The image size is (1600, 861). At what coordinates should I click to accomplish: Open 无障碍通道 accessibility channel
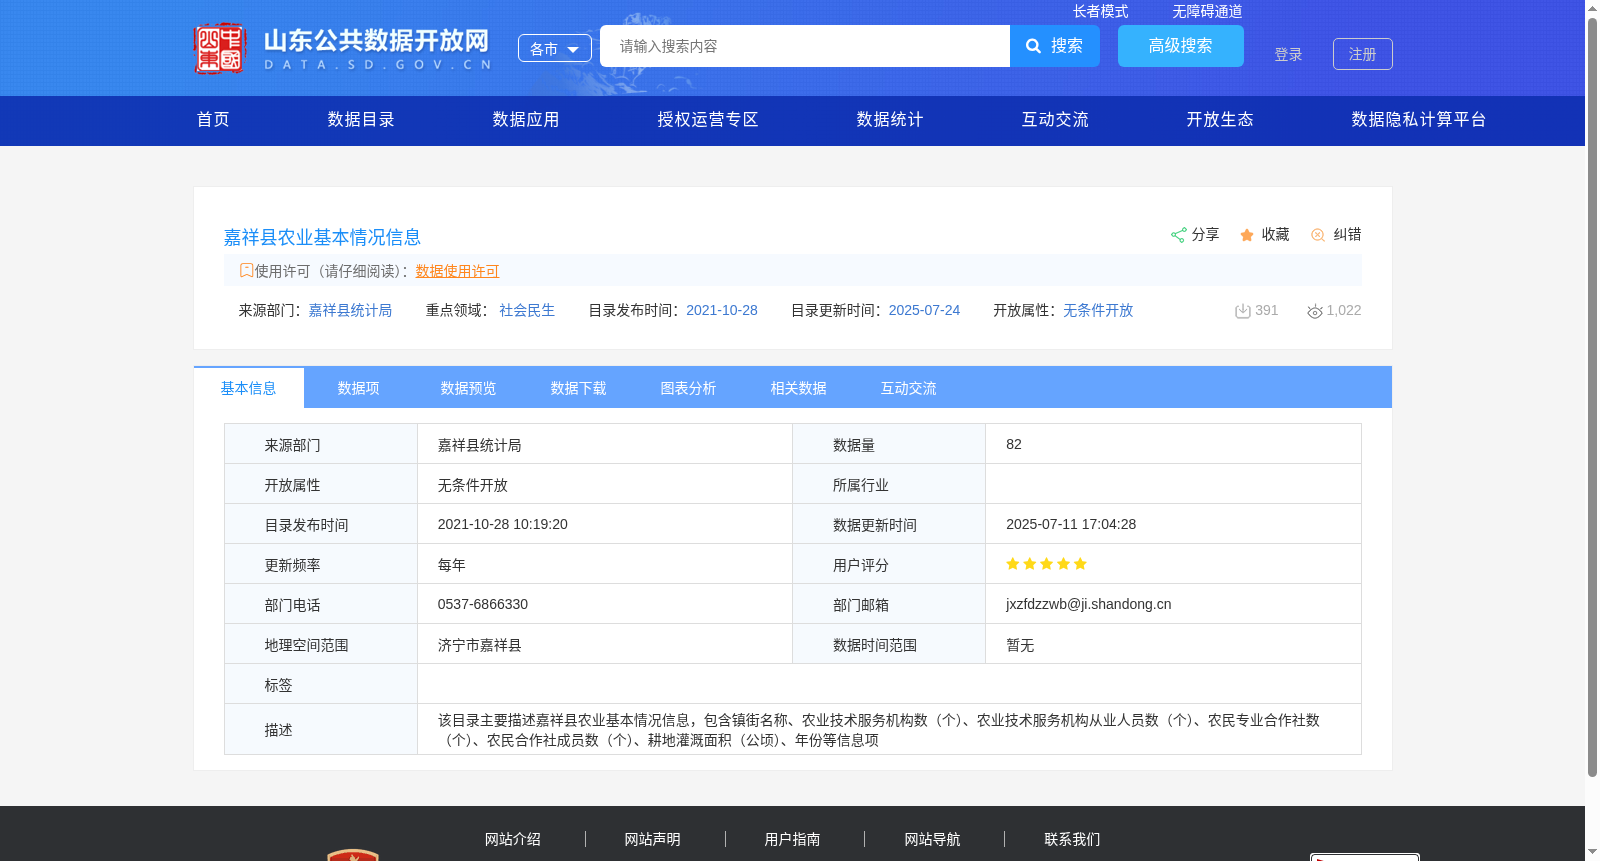tap(1207, 11)
